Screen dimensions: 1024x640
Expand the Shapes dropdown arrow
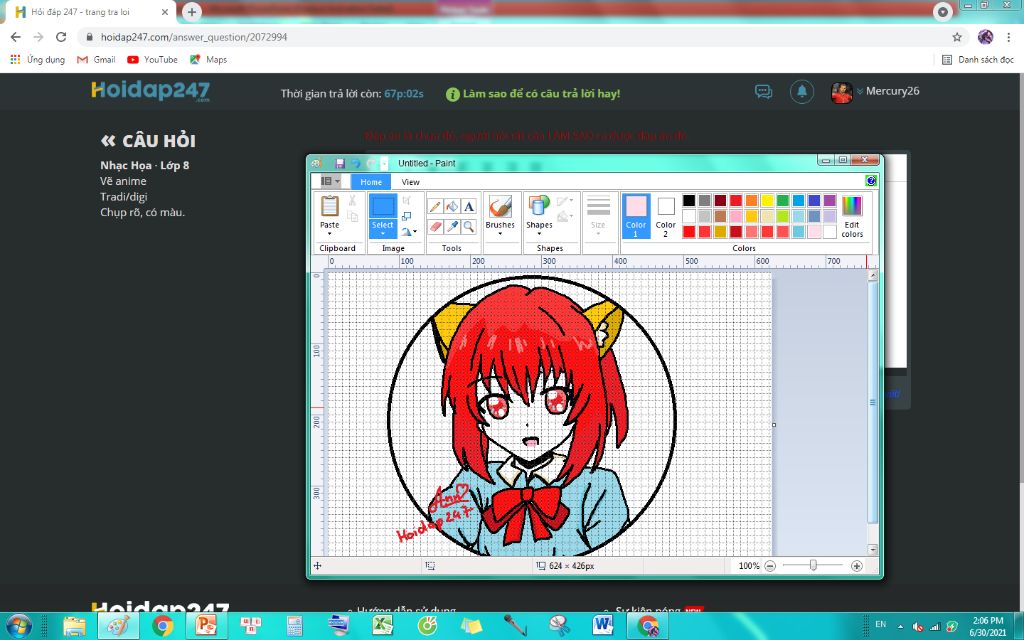(539, 233)
